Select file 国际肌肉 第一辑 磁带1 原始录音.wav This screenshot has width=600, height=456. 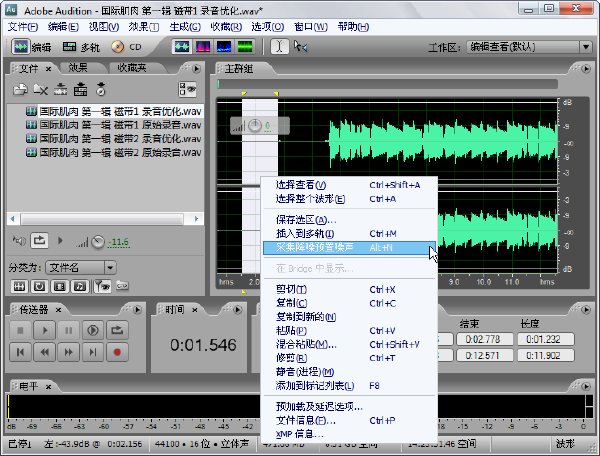click(x=114, y=125)
